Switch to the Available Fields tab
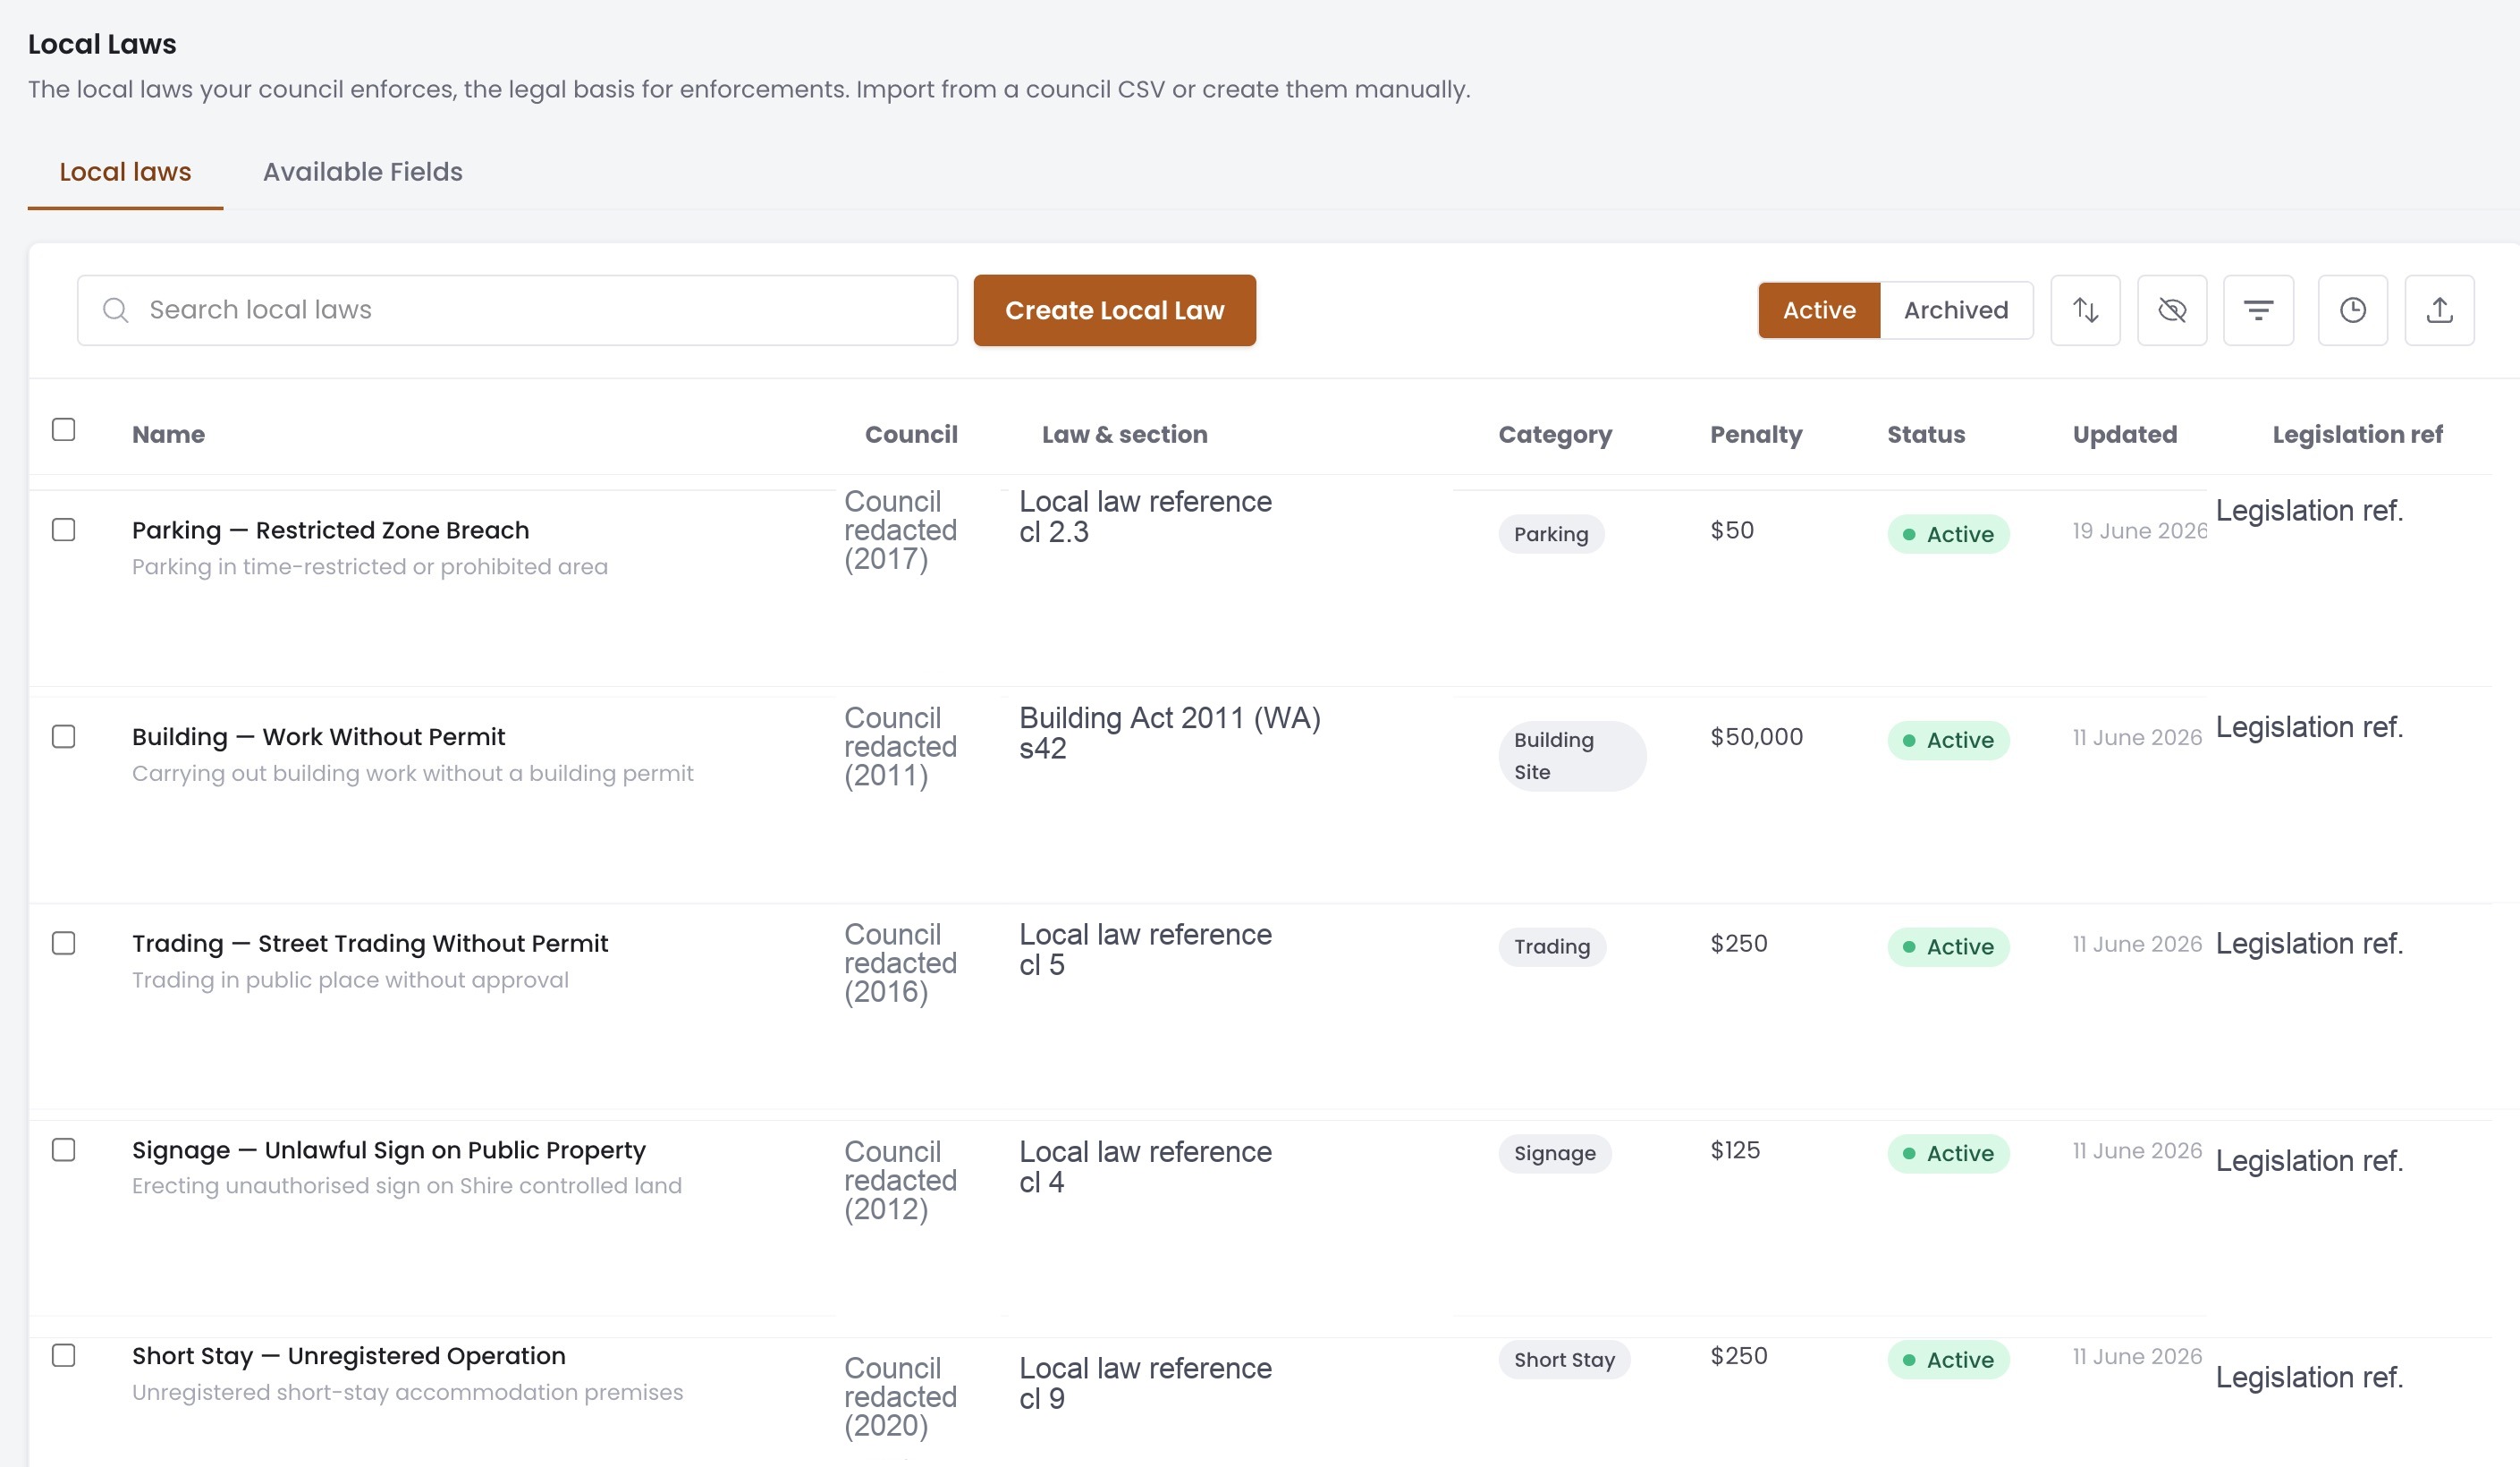Viewport: 2520px width, 1467px height. click(363, 172)
